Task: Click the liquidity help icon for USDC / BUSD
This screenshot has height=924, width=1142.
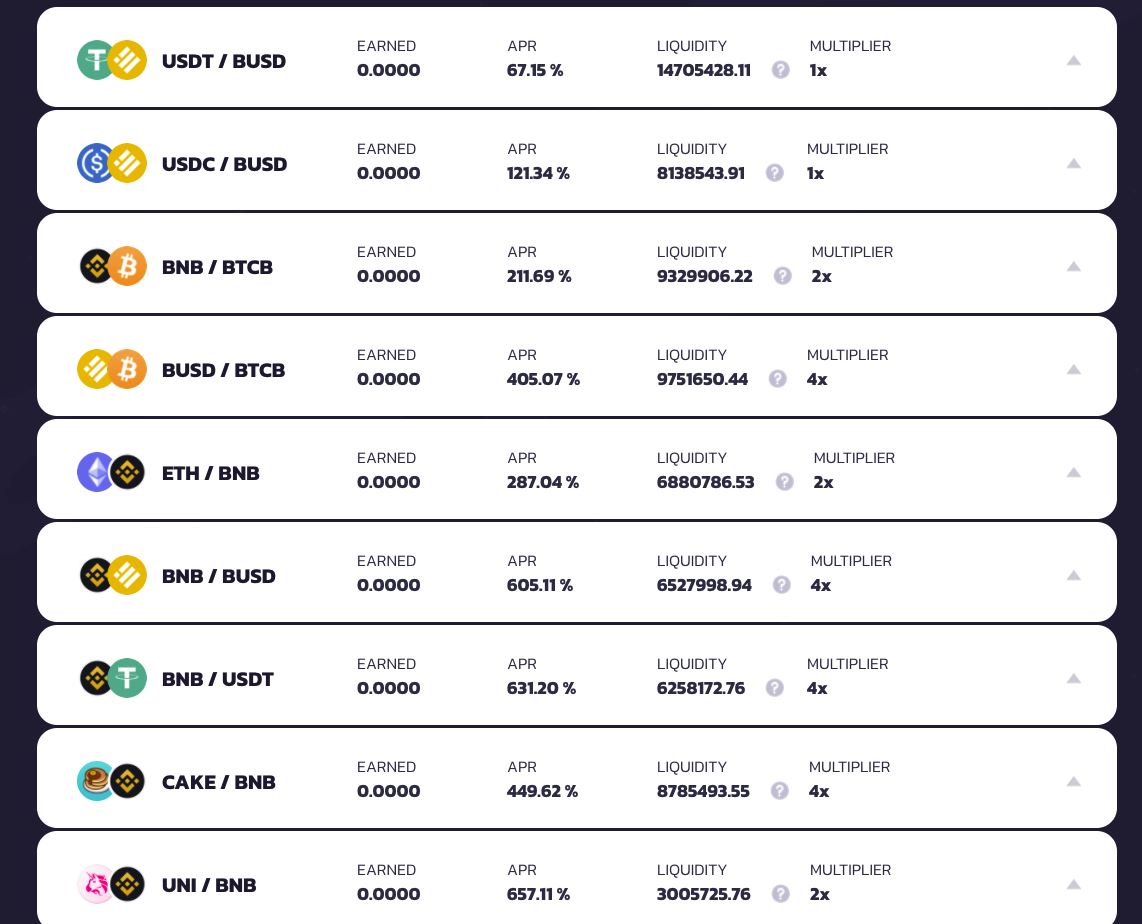Action: click(x=774, y=173)
